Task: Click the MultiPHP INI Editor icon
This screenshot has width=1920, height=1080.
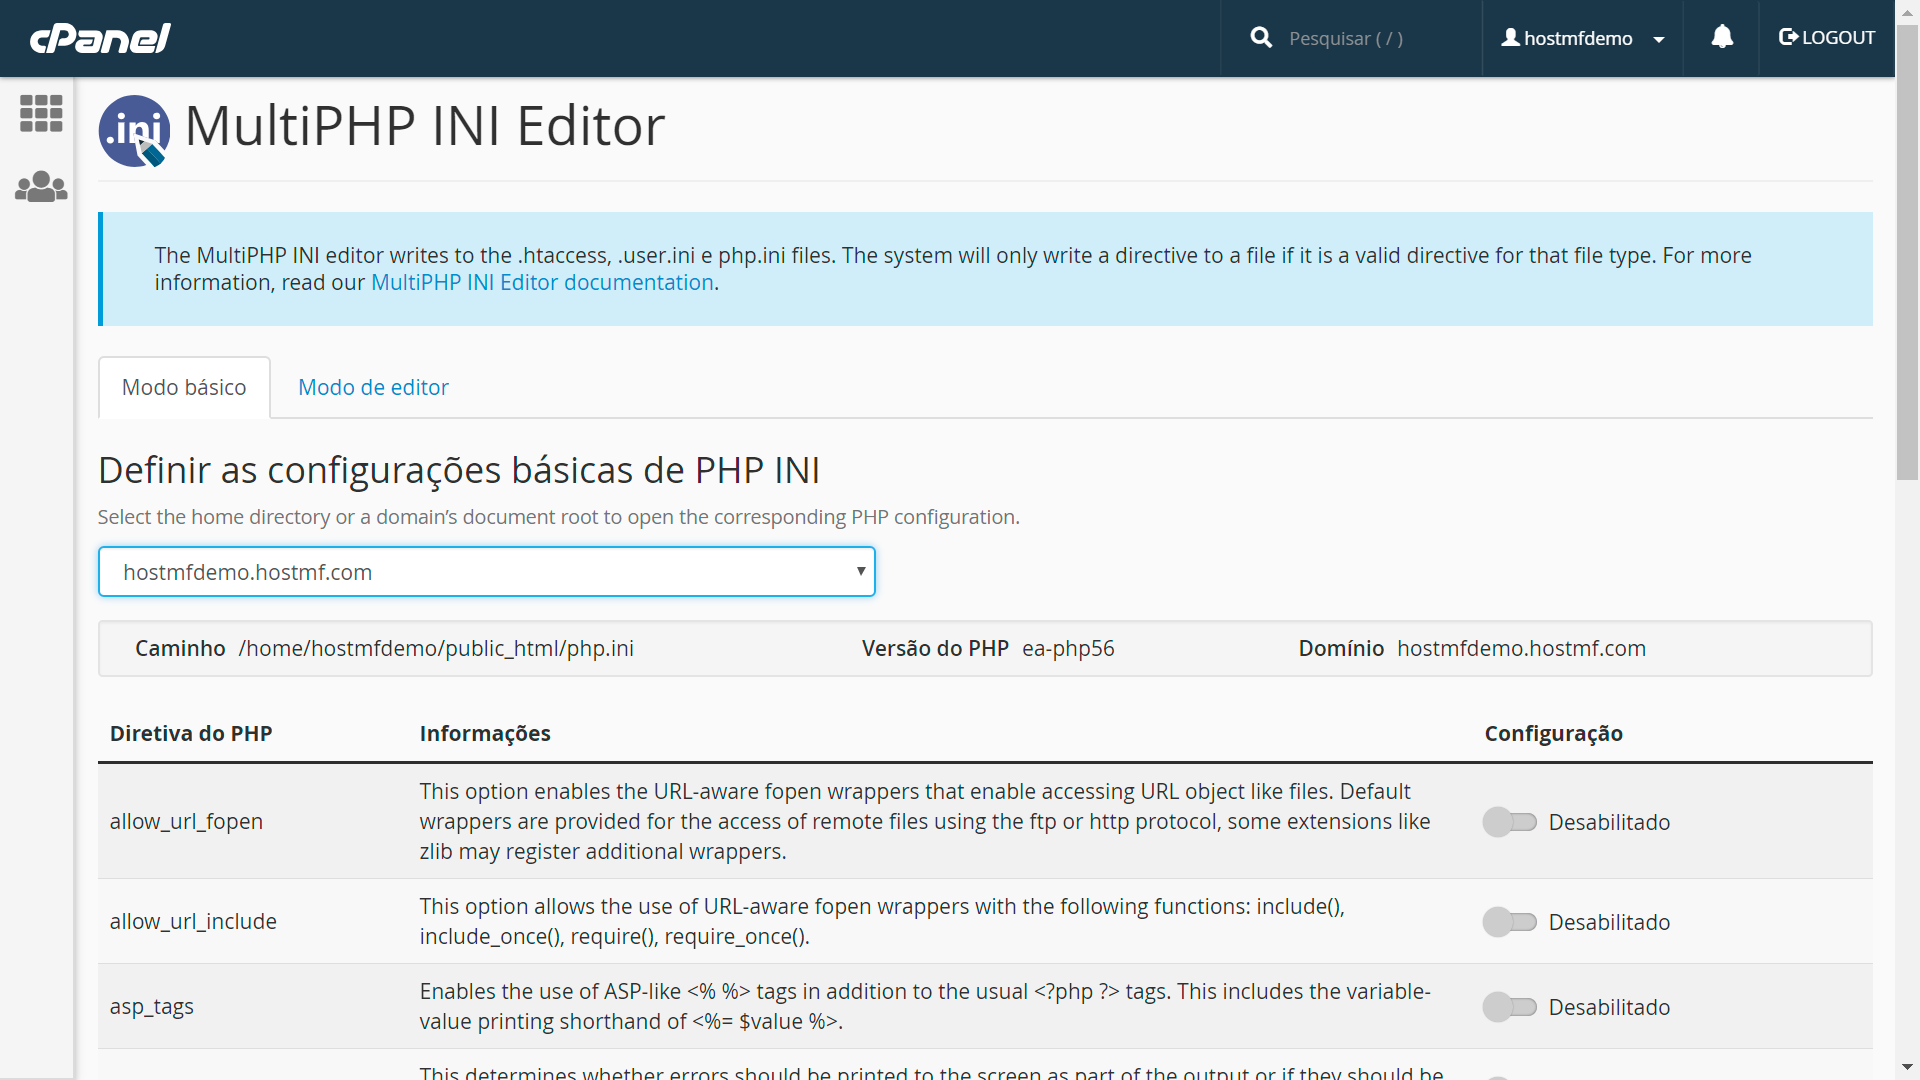Action: pyautogui.click(x=134, y=131)
